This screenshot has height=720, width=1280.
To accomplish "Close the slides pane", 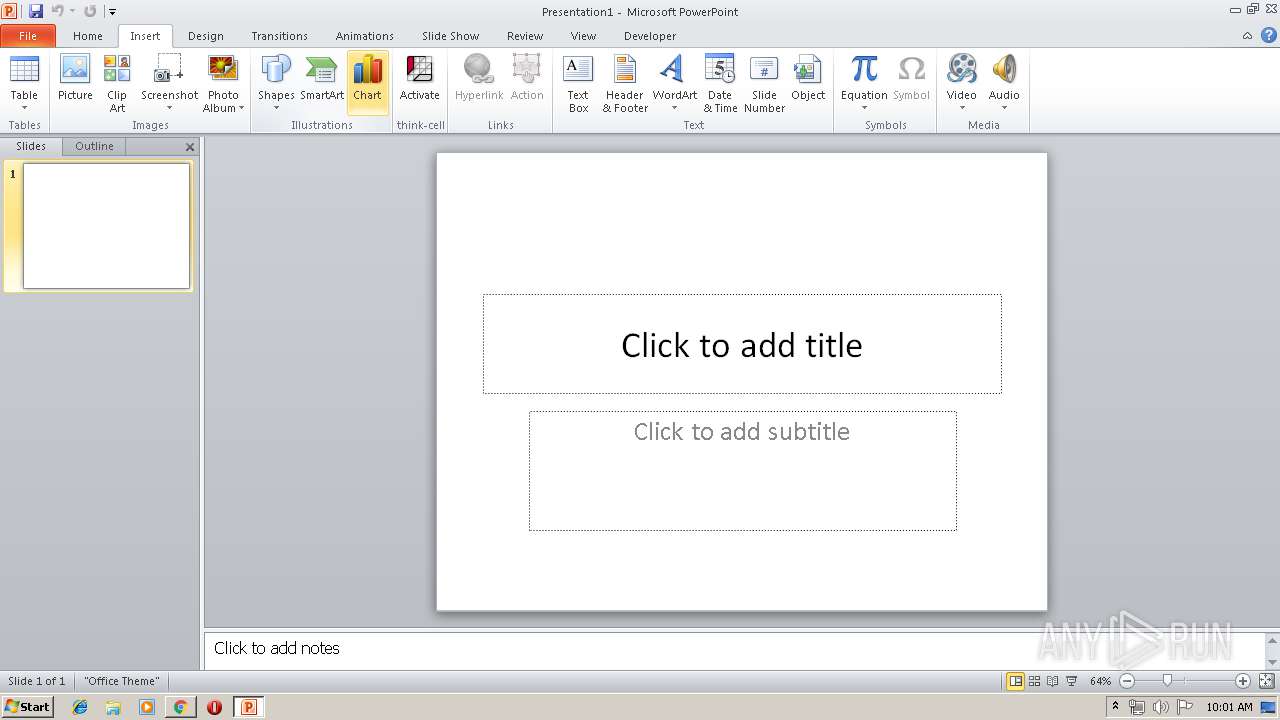I will (x=190, y=147).
